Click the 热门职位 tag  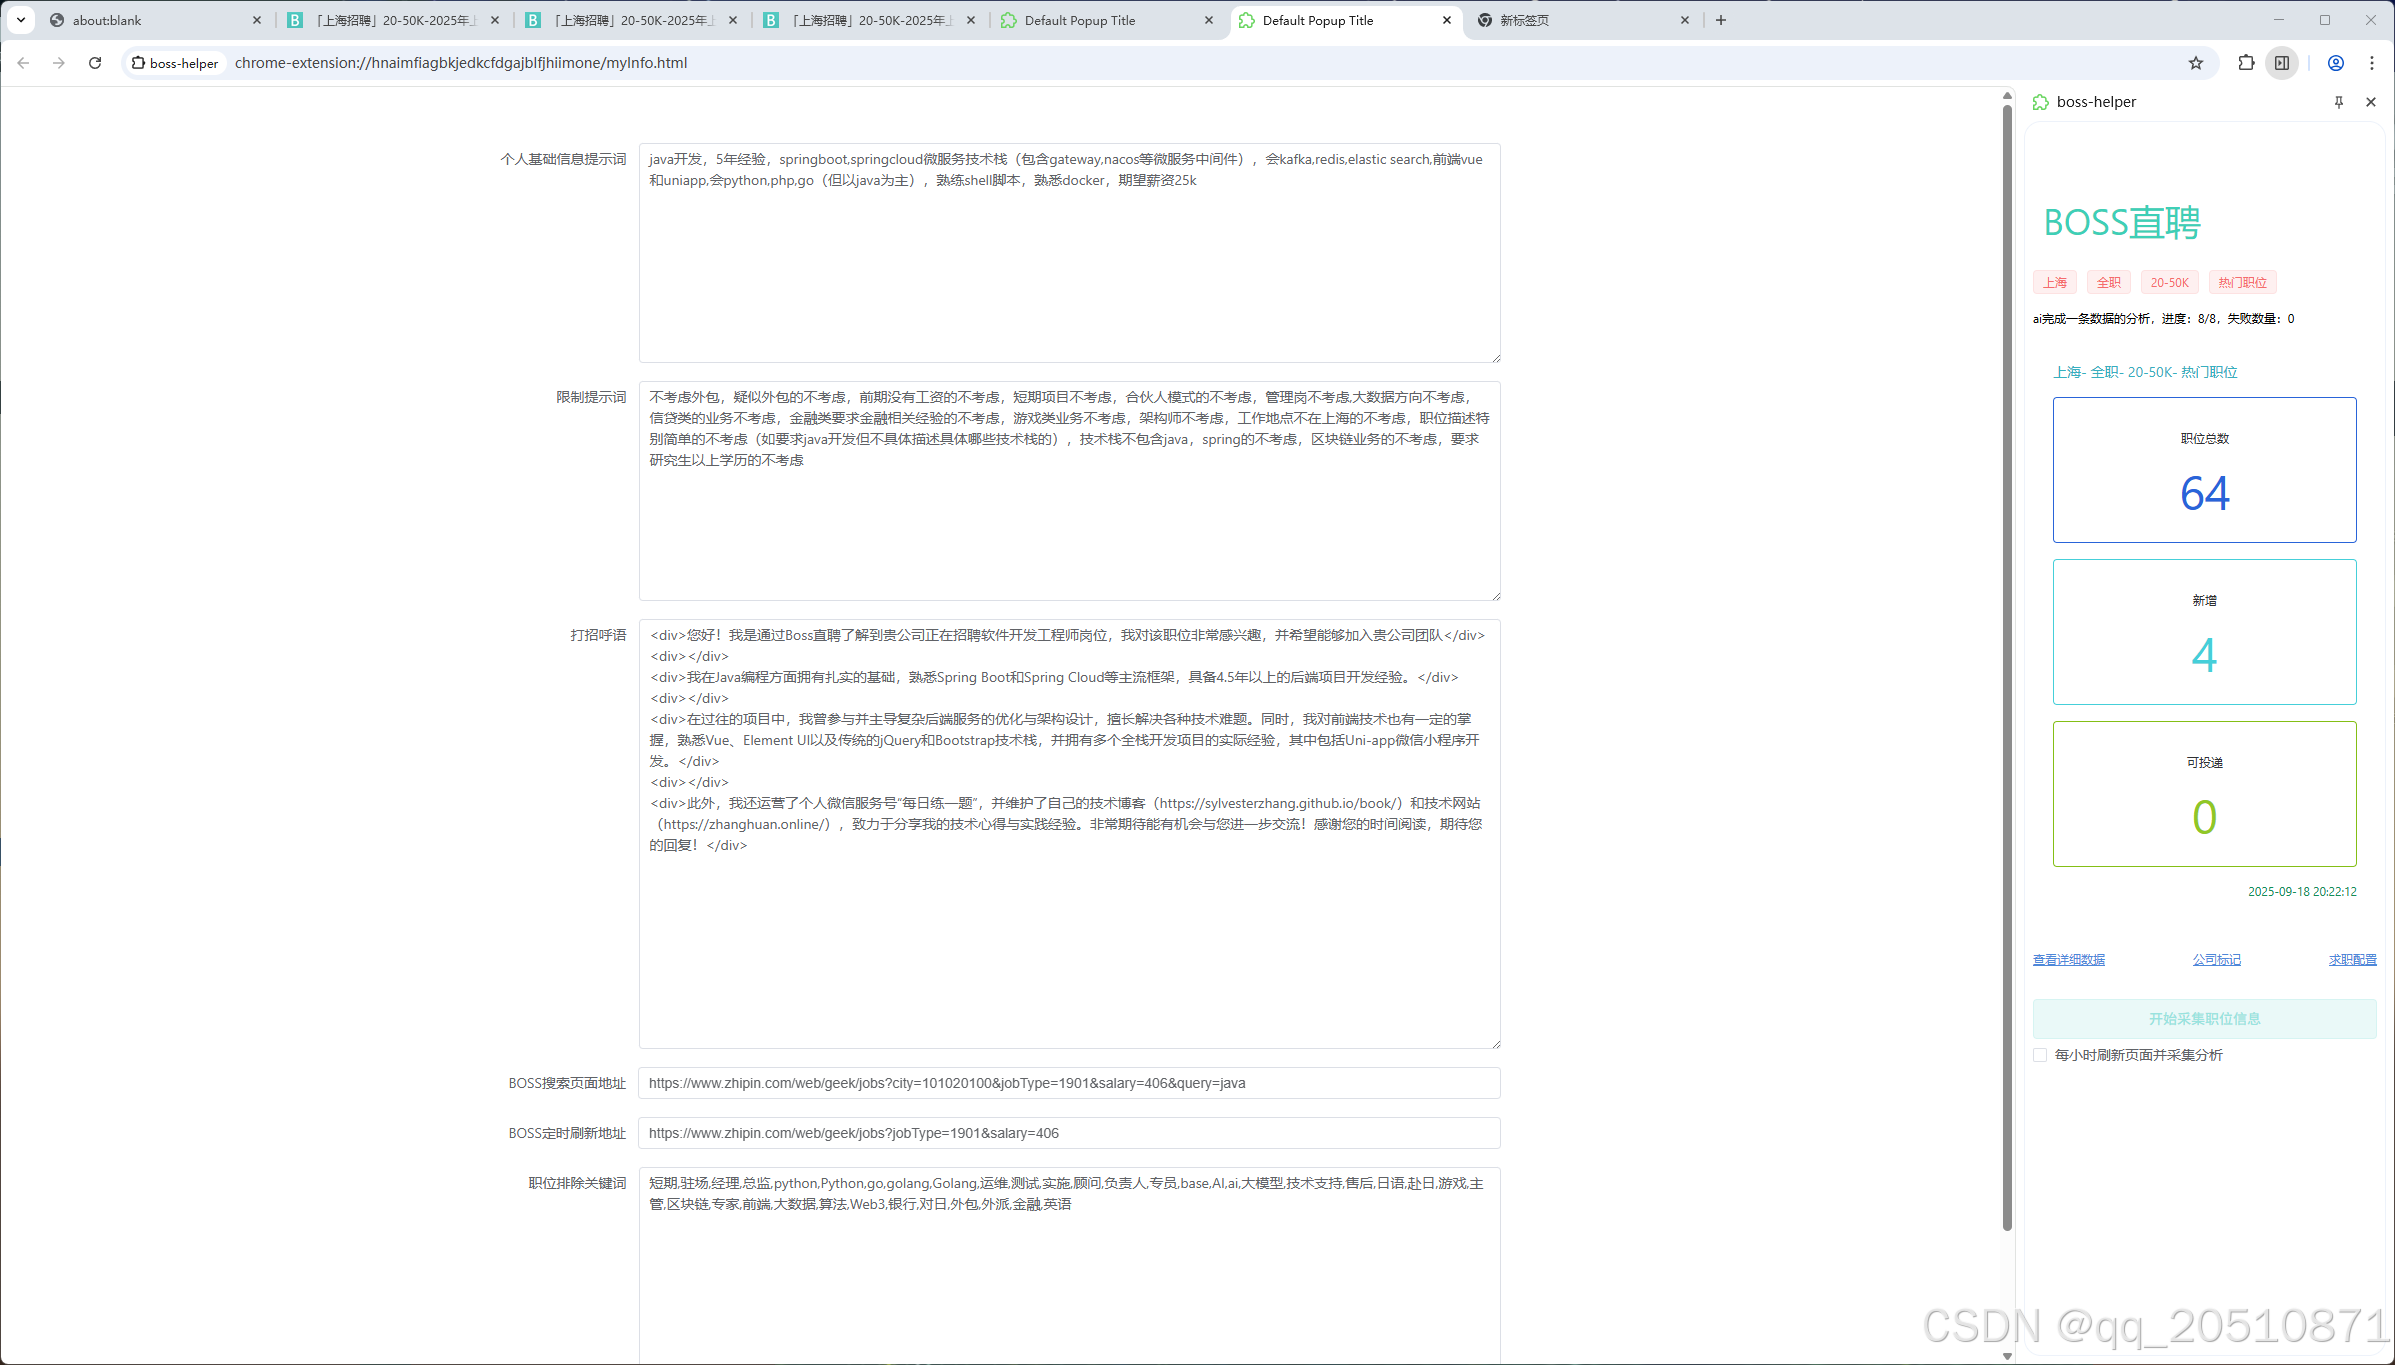[2242, 283]
